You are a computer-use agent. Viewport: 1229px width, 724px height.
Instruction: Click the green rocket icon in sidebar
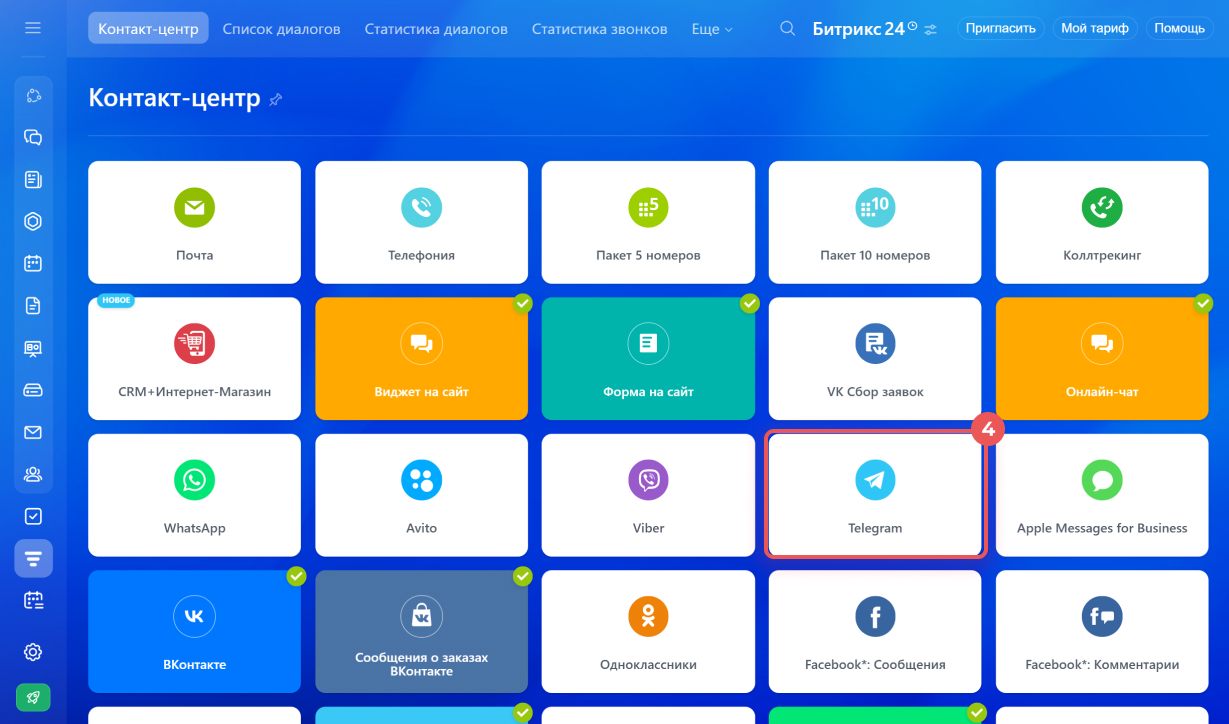(x=33, y=697)
